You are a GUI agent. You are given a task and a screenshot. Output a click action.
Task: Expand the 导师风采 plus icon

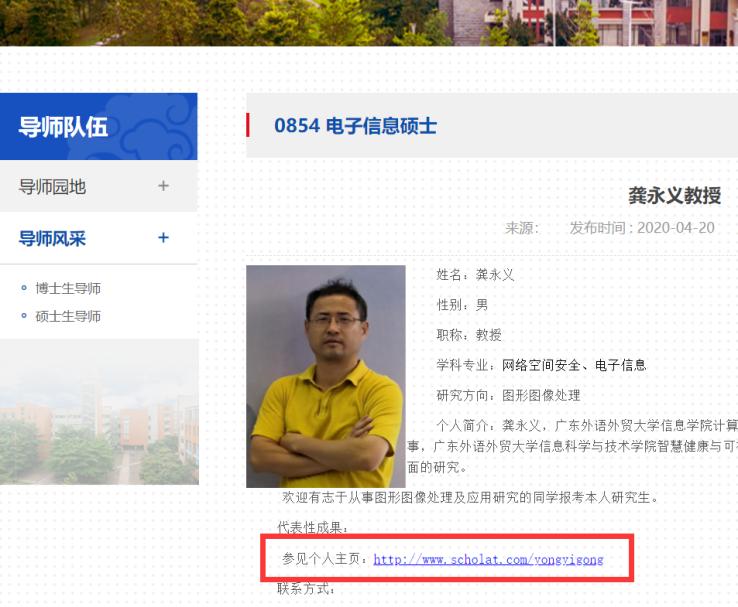163,238
